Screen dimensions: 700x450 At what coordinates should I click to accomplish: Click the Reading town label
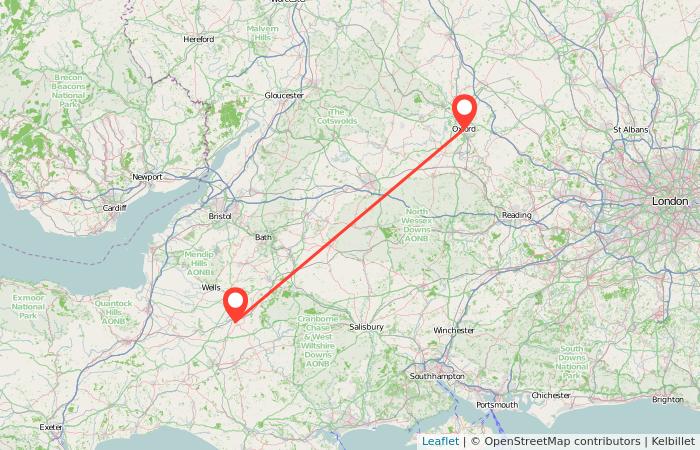[x=517, y=215]
